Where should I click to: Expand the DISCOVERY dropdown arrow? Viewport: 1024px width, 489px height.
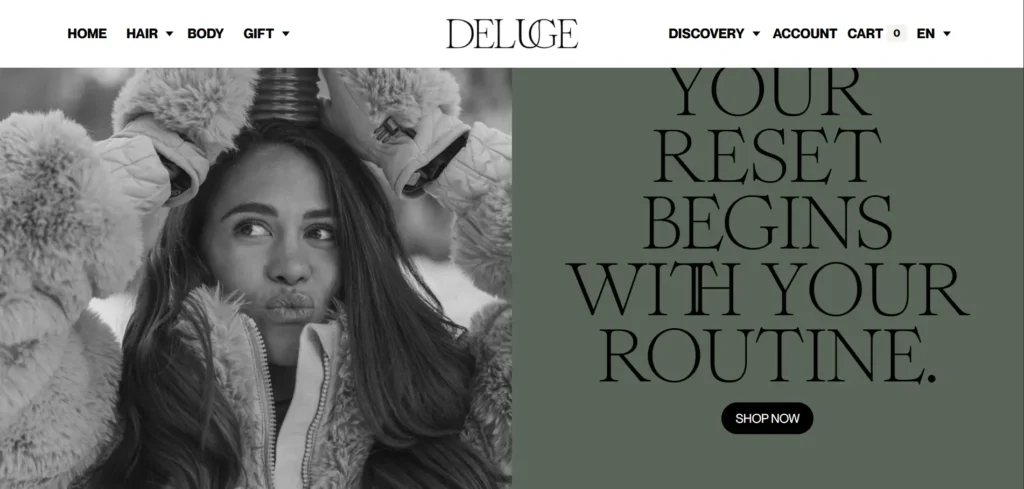[756, 34]
